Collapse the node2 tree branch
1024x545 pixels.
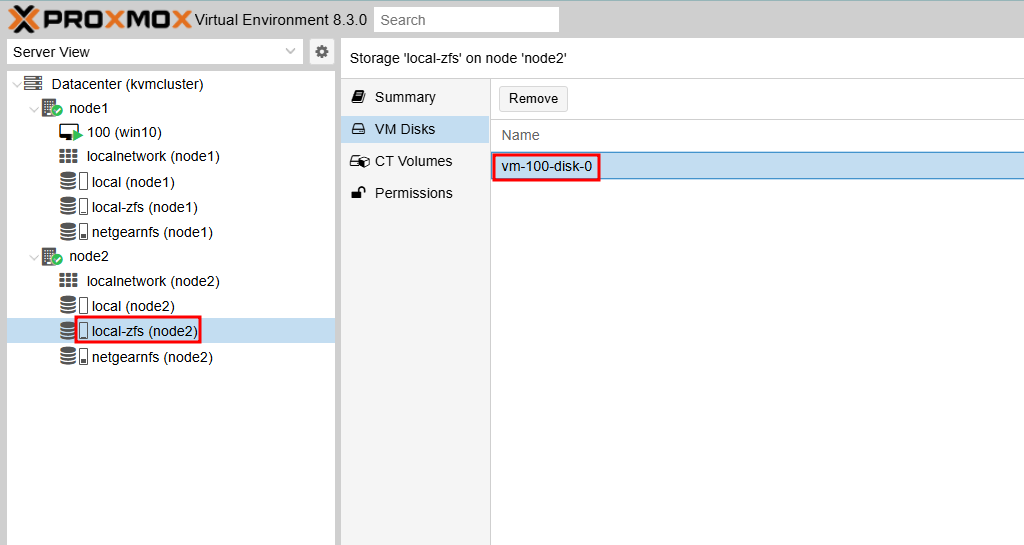click(34, 257)
